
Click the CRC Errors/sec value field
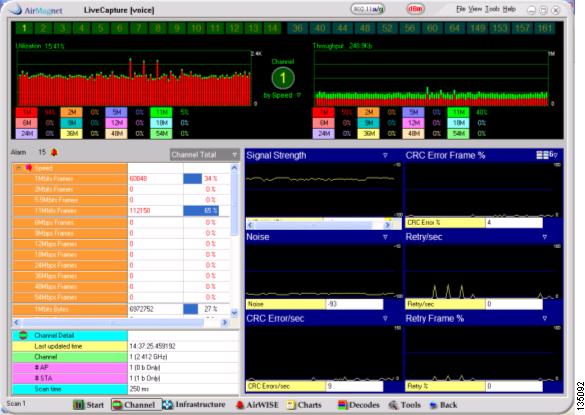354,386
